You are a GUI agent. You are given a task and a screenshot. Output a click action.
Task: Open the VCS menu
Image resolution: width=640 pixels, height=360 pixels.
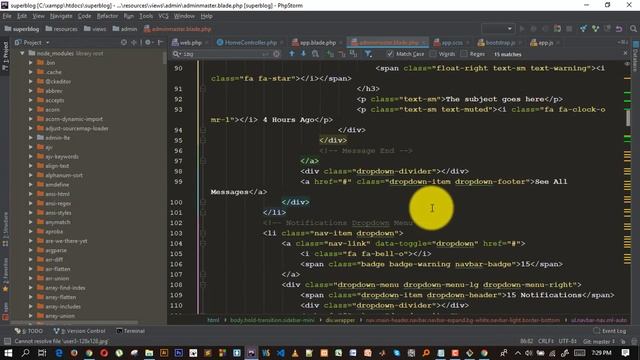pos(163,16)
